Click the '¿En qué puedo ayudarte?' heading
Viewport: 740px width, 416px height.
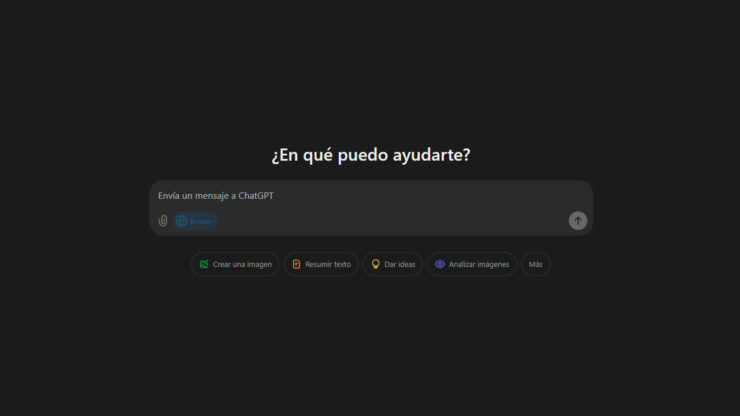(x=371, y=155)
